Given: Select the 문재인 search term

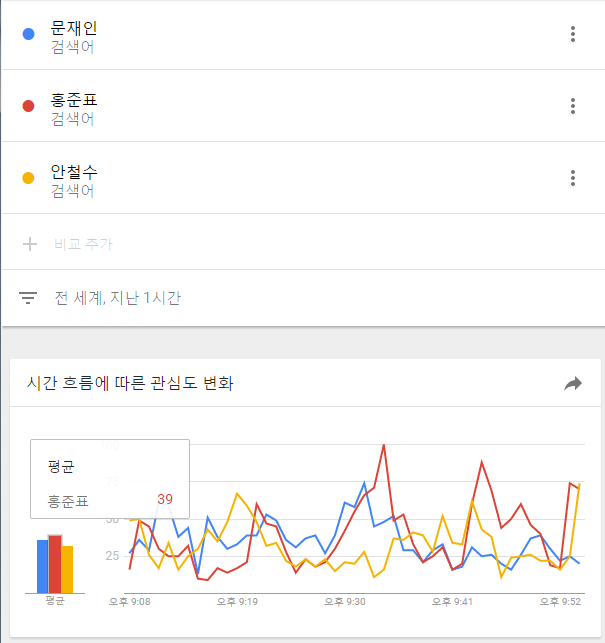Looking at the screenshot, I should click(74, 28).
